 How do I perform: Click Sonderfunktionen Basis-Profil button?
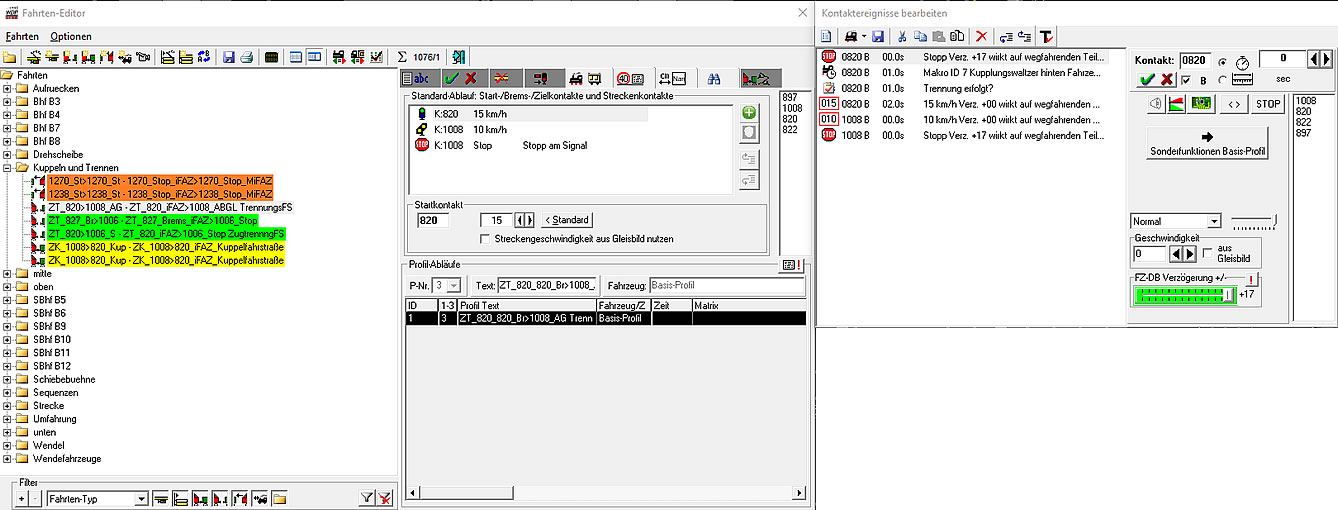[x=1206, y=144]
